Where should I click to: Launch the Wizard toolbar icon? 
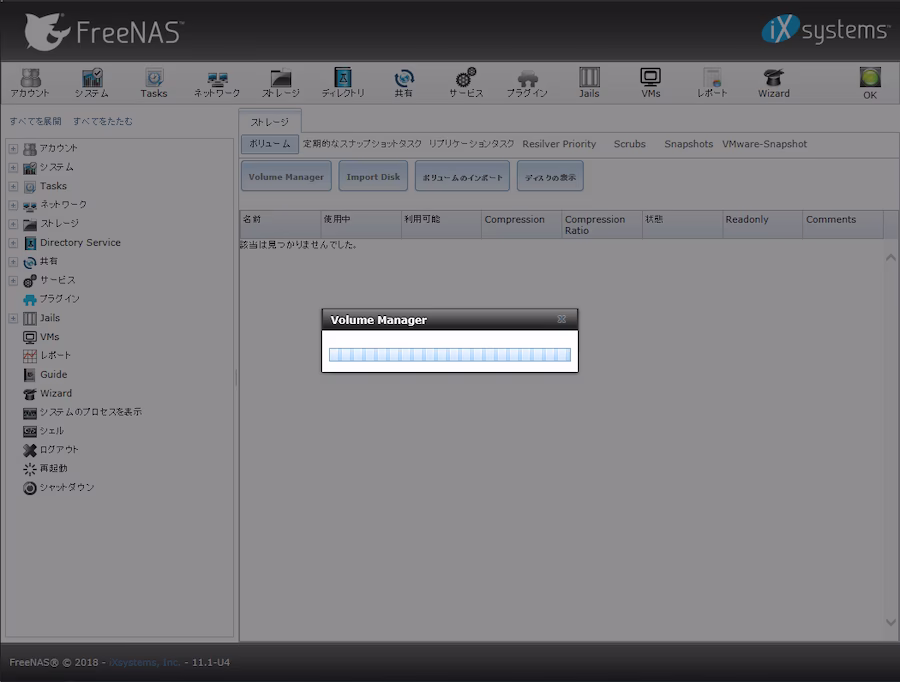pos(774,83)
